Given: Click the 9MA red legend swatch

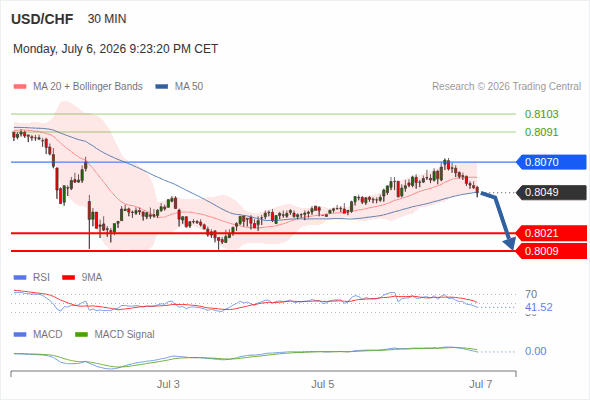Looking at the screenshot, I should click(x=68, y=278).
